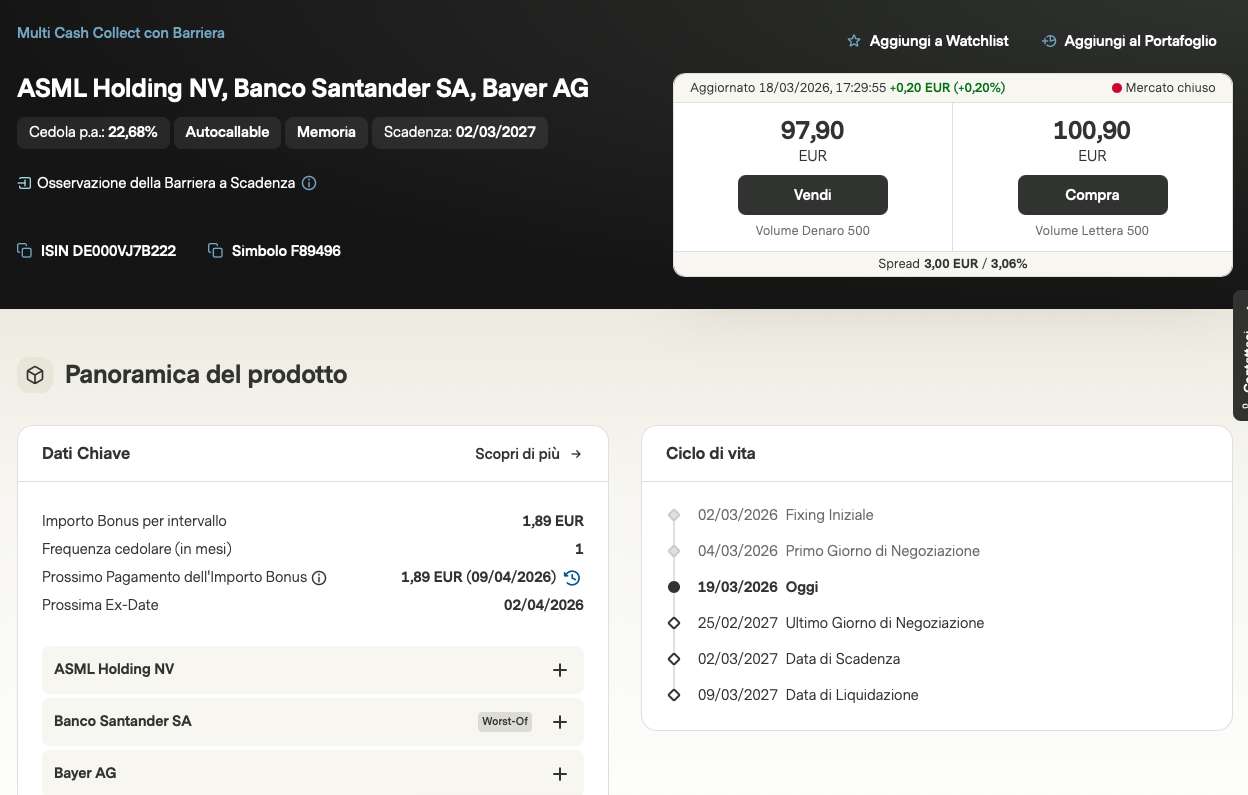Expand the Banco Santander SA row
The width and height of the screenshot is (1248, 795).
[560, 722]
